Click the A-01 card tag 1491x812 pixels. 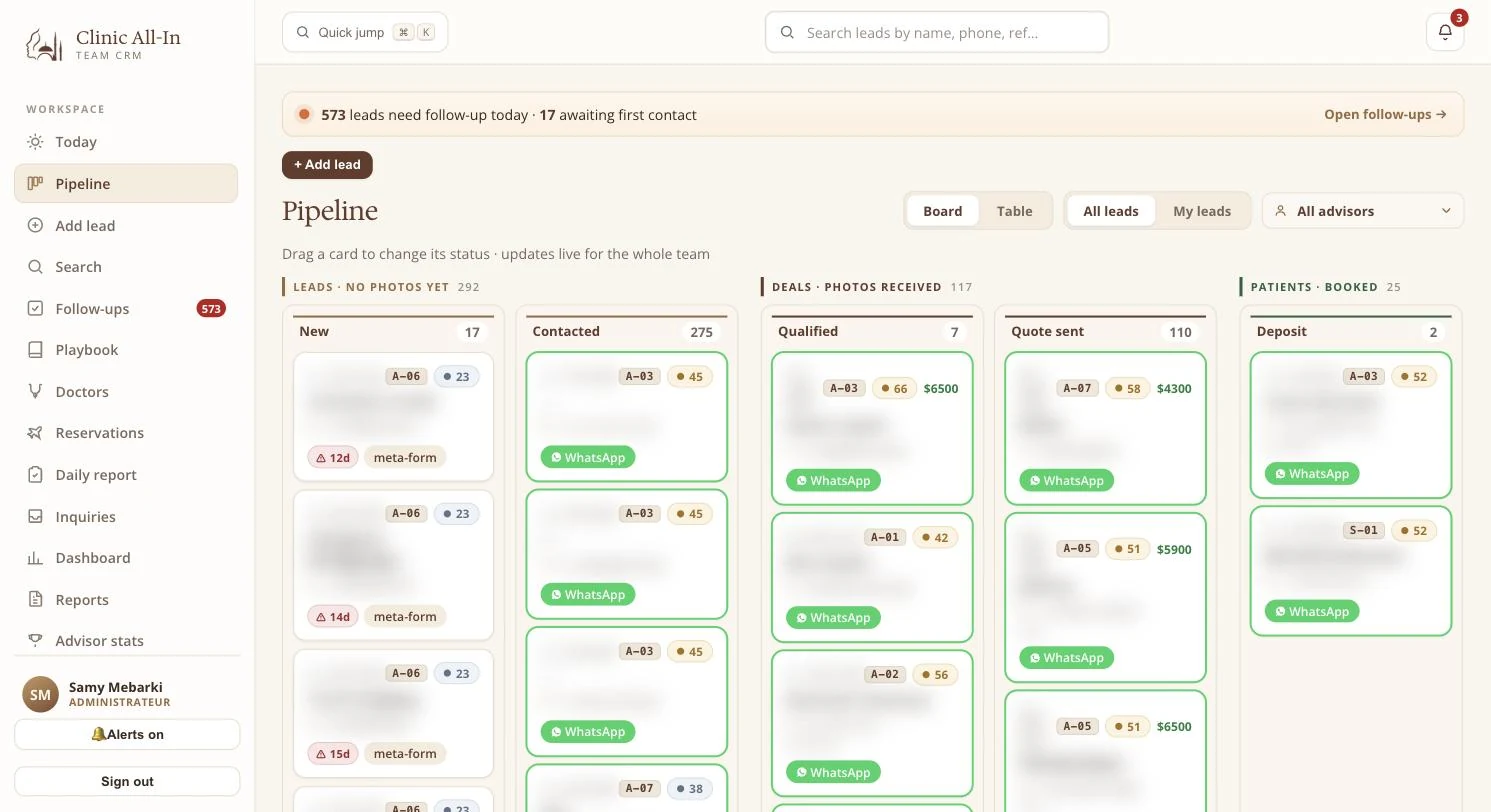[885, 537]
